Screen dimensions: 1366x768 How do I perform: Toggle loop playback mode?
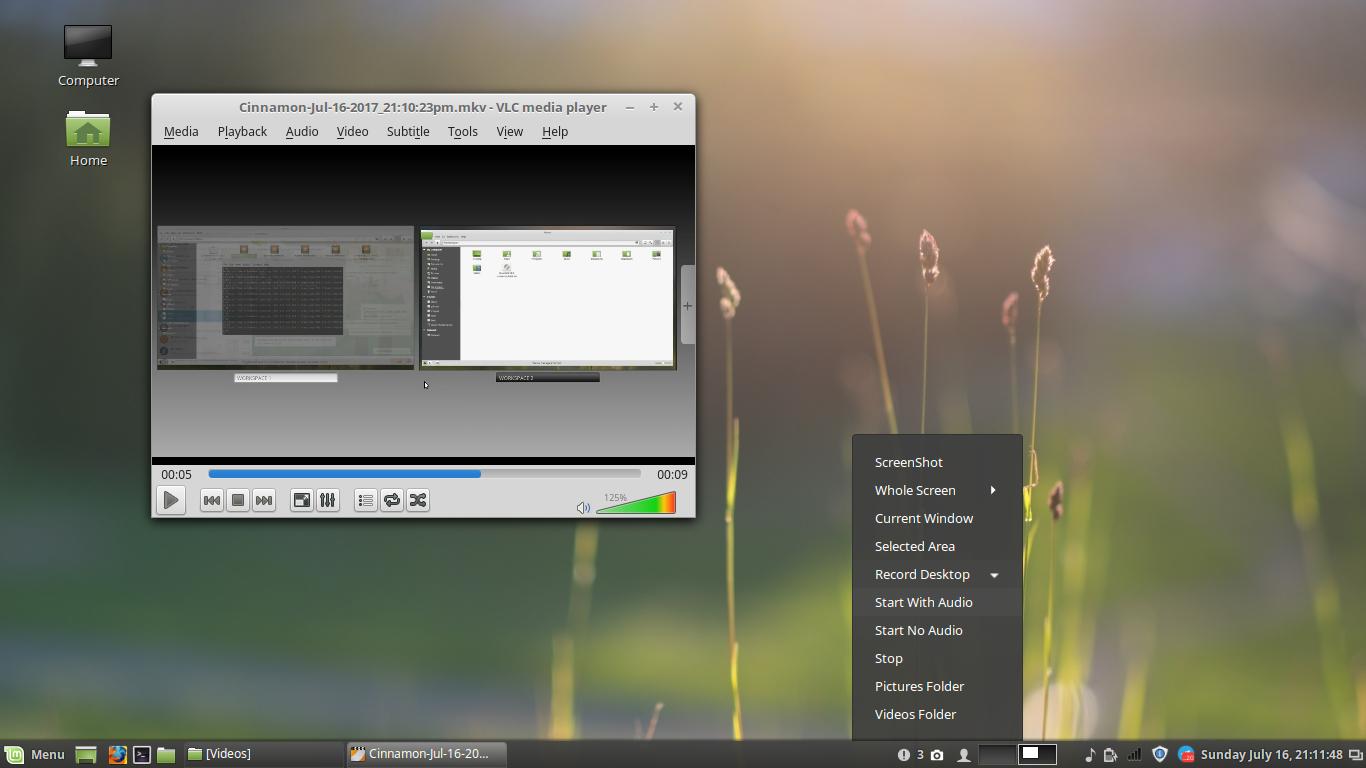(391, 500)
